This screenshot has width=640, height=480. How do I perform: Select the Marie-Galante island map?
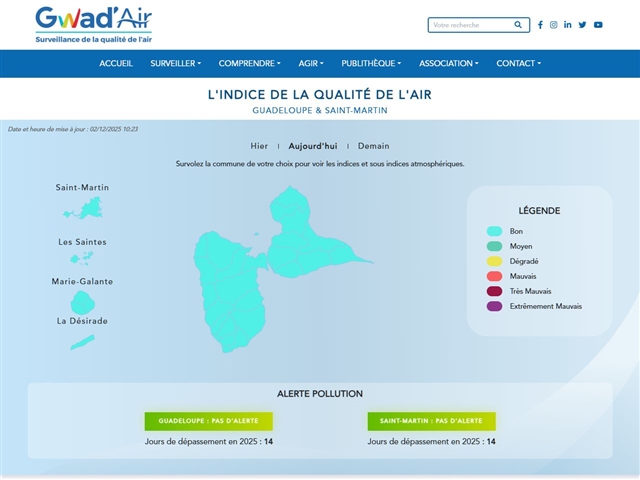point(83,303)
